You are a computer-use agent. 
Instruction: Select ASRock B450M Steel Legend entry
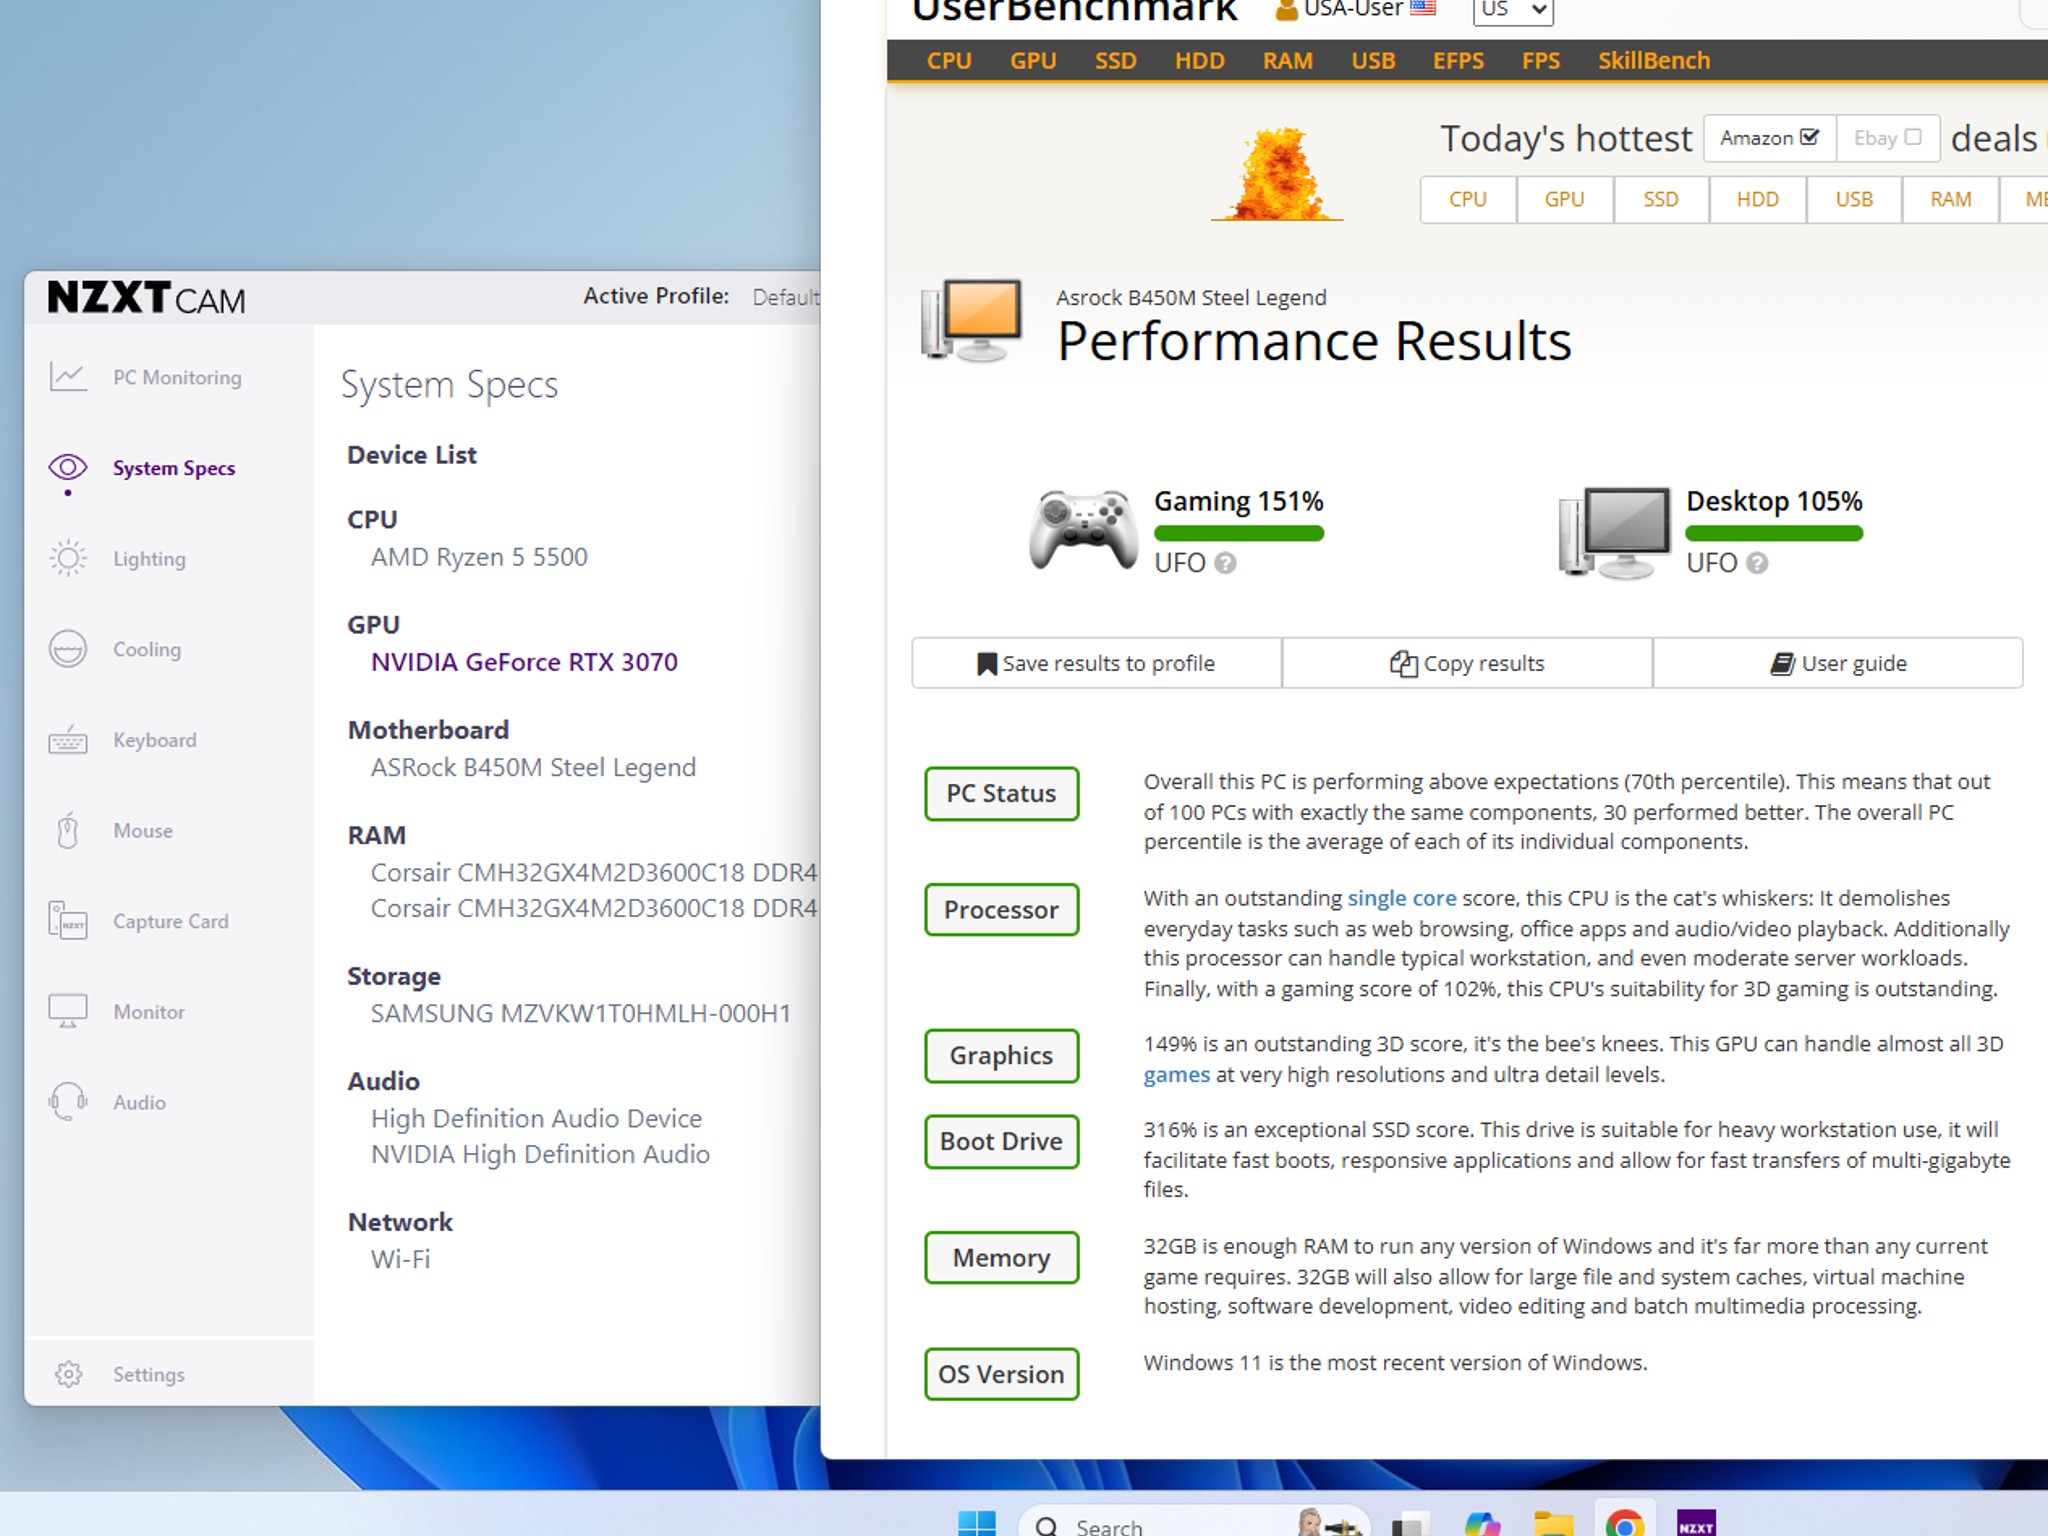(533, 767)
